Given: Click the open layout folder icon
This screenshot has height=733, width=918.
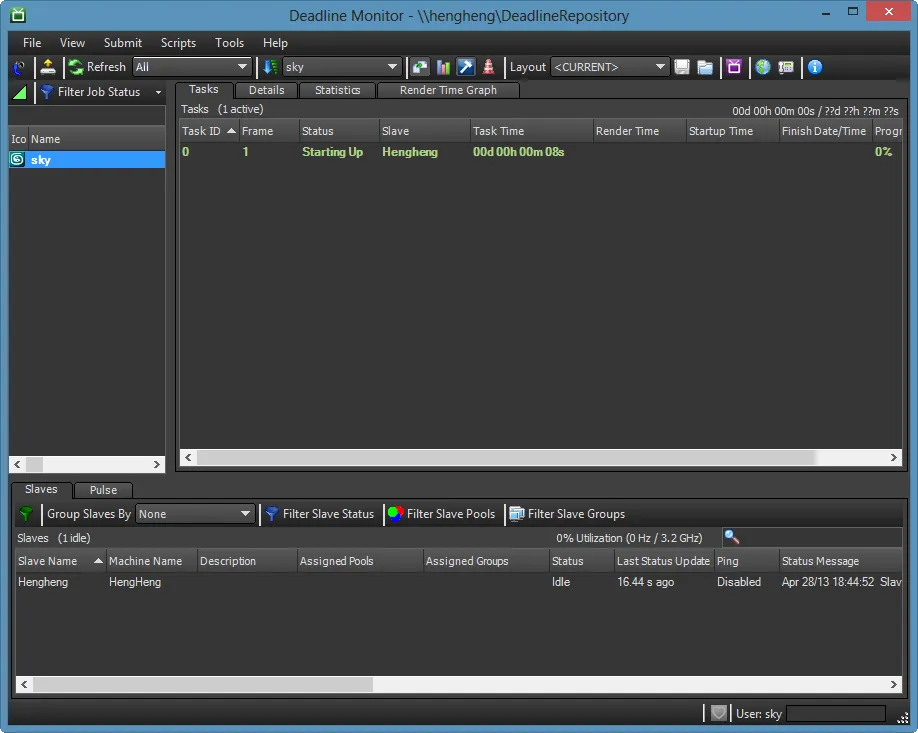Looking at the screenshot, I should coord(705,67).
